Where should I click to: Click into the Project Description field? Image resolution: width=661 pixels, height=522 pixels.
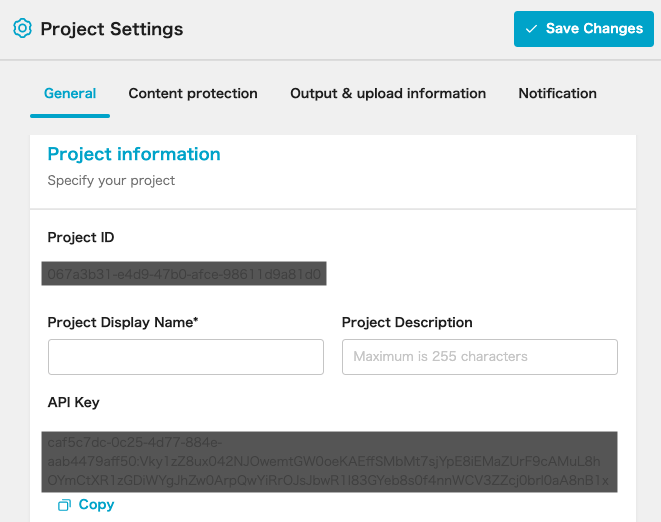(x=480, y=357)
